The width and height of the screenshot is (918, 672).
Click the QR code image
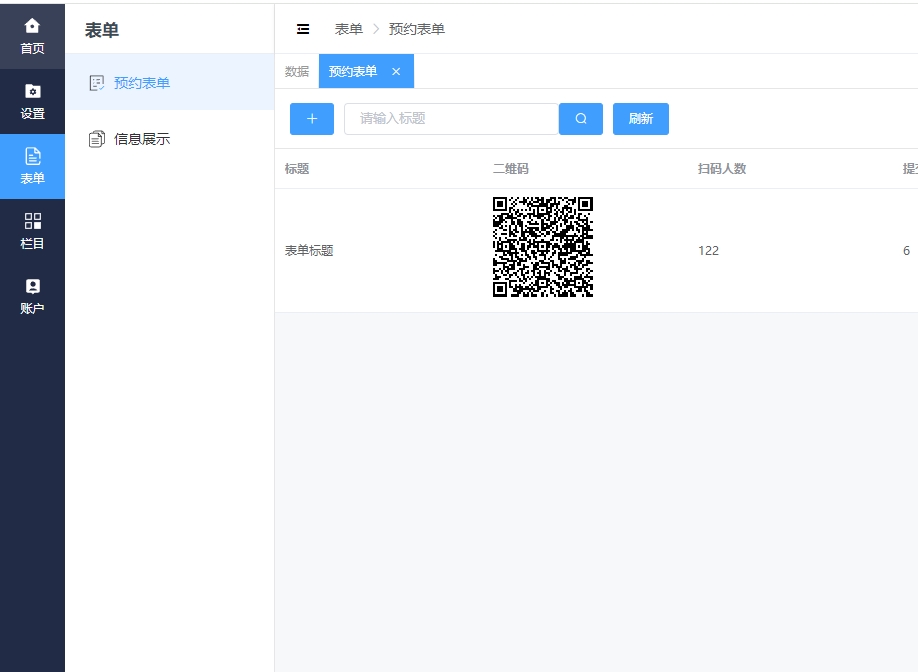pos(542,247)
